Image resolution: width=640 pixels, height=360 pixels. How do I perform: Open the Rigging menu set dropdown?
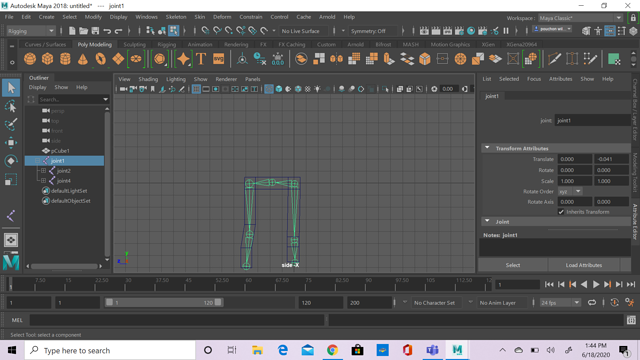point(31,31)
